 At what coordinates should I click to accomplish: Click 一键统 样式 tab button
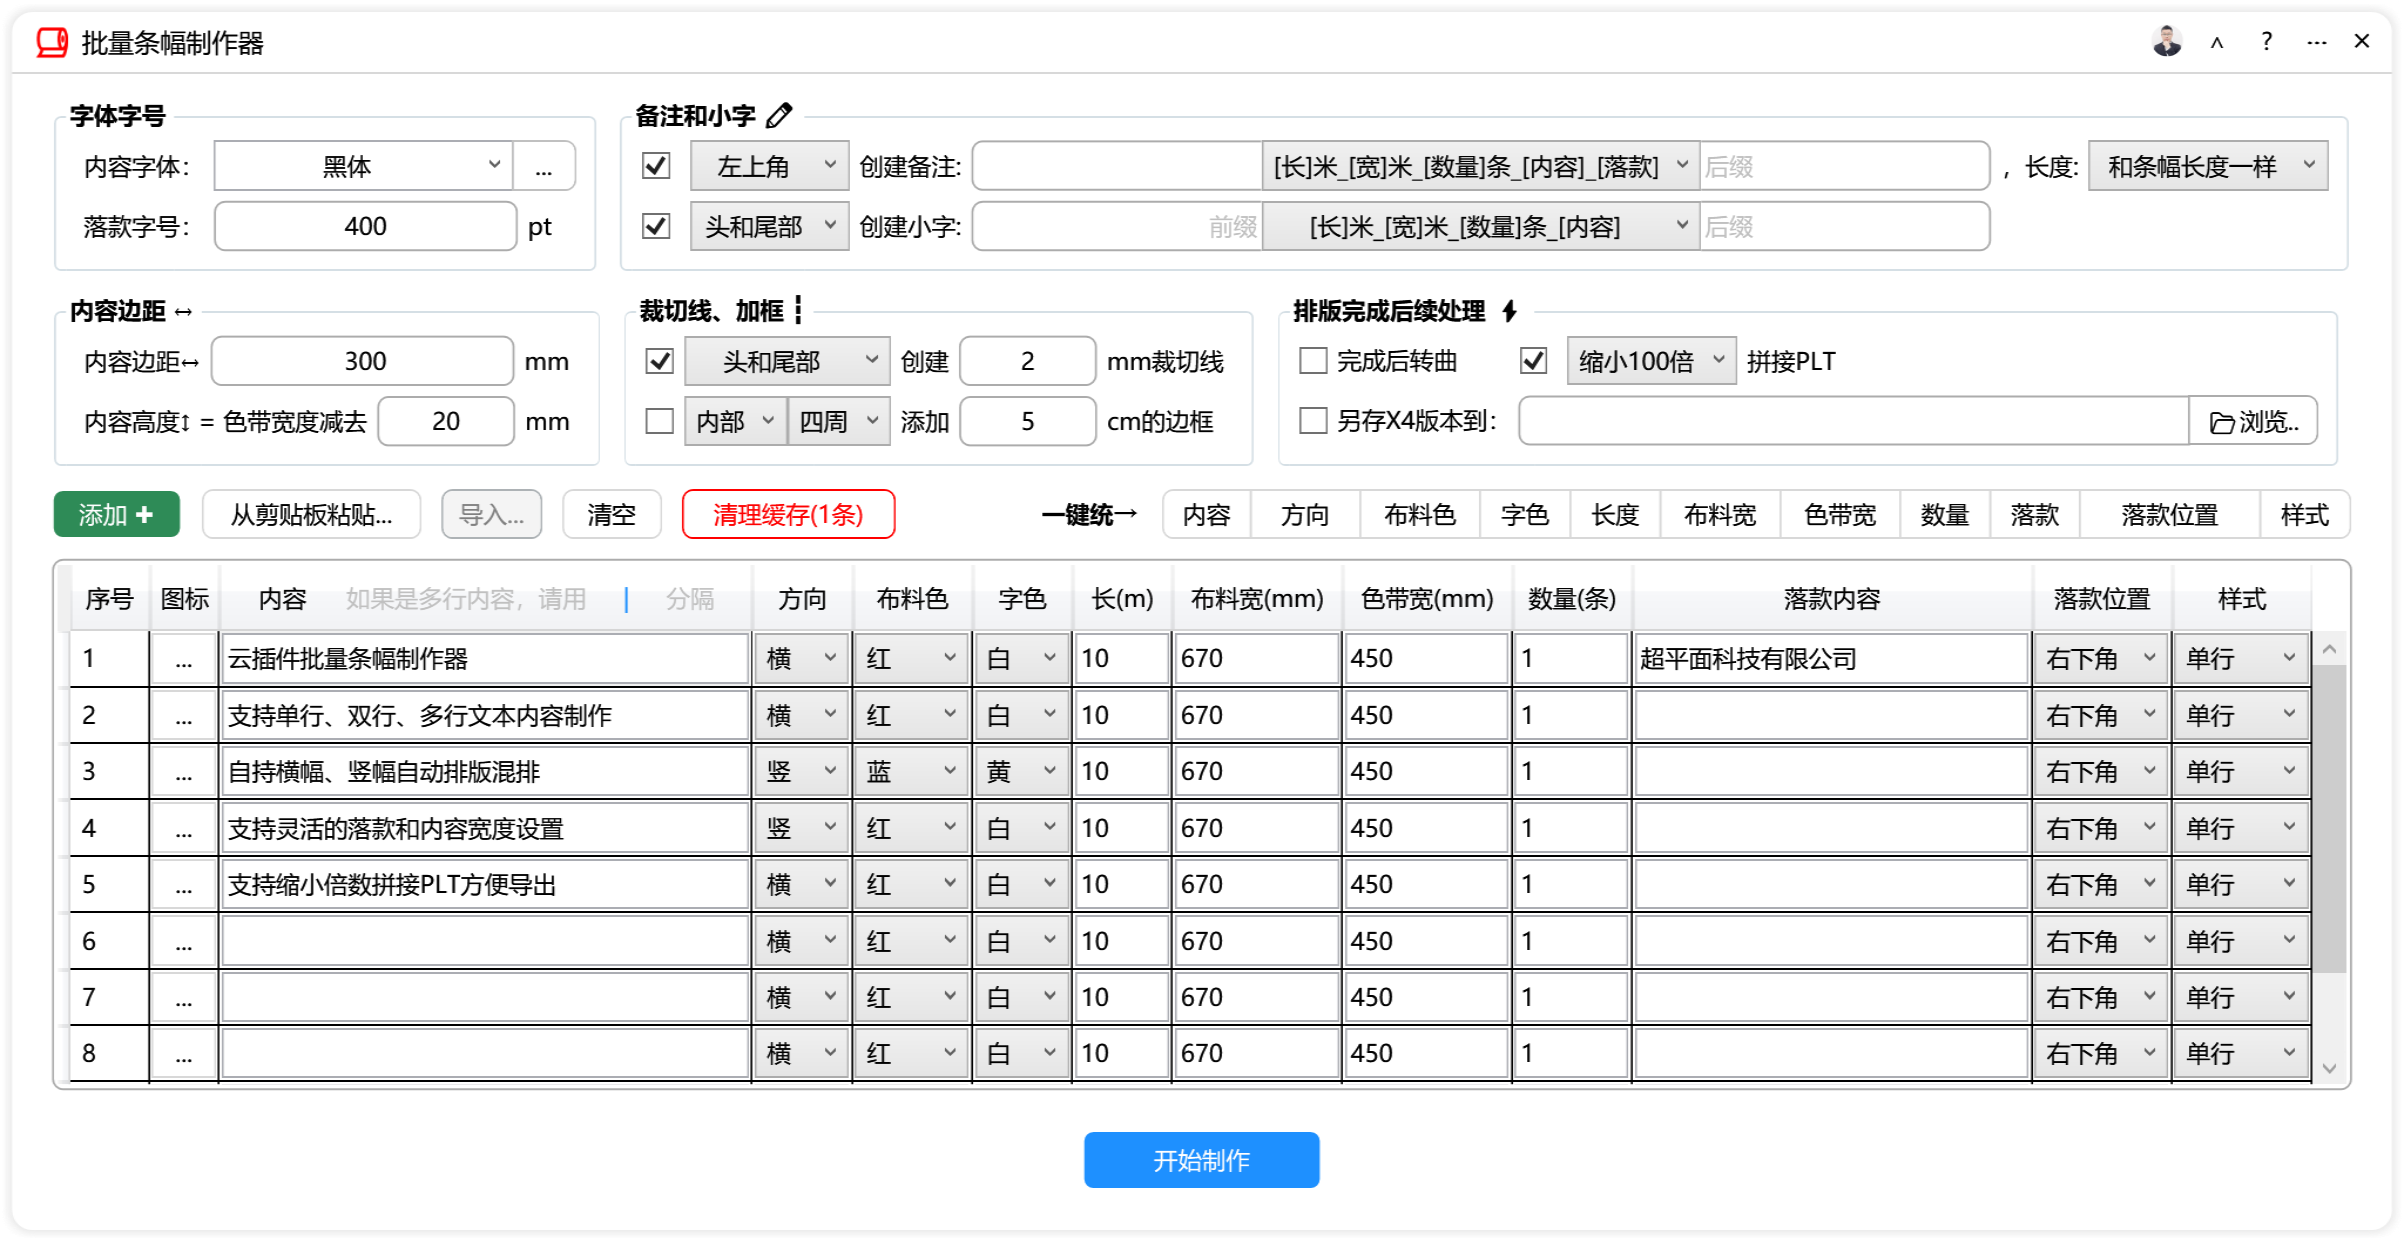pyautogui.click(x=2304, y=515)
